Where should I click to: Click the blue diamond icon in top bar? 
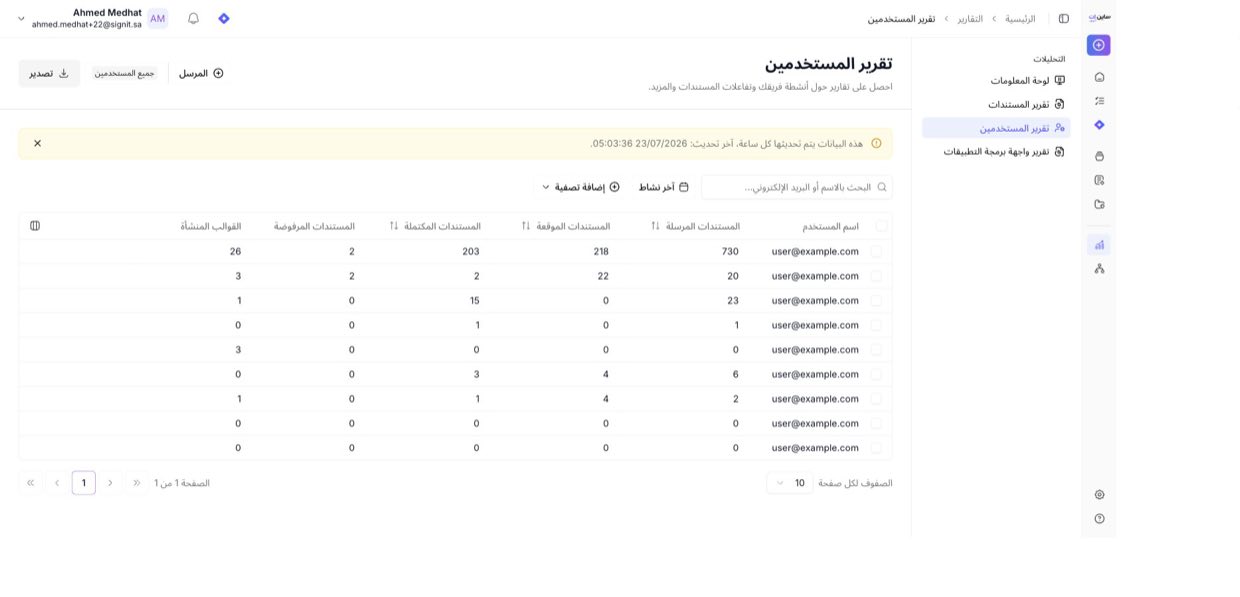click(x=224, y=19)
